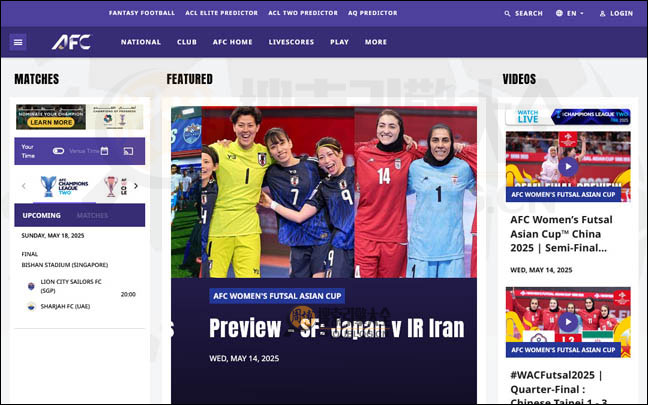The image size is (648, 405).
Task: Switch to the faded MATCHES tab
Action: [x=93, y=215]
